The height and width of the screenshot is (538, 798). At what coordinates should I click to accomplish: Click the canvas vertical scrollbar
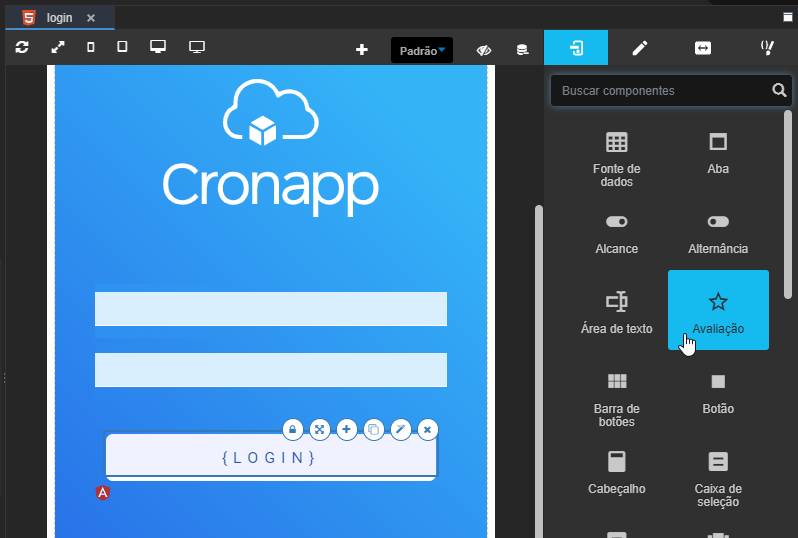click(538, 371)
